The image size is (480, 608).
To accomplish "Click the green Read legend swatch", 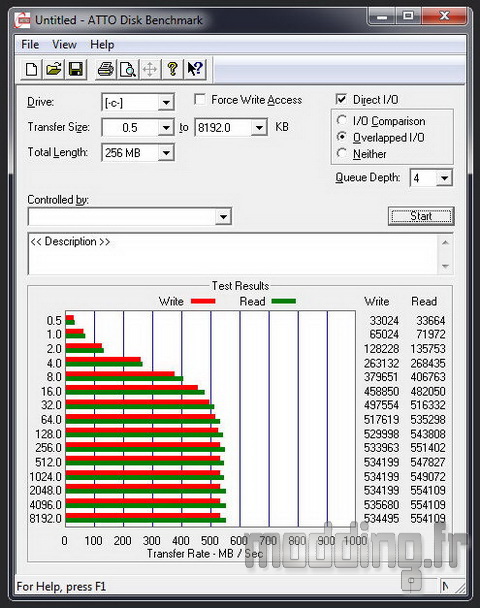I will (x=284, y=301).
